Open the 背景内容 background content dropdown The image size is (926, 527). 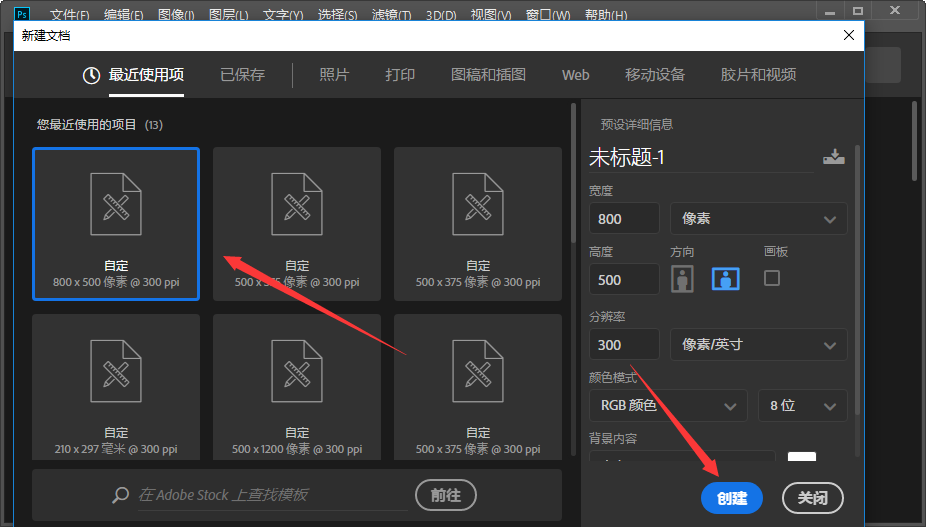pos(682,456)
